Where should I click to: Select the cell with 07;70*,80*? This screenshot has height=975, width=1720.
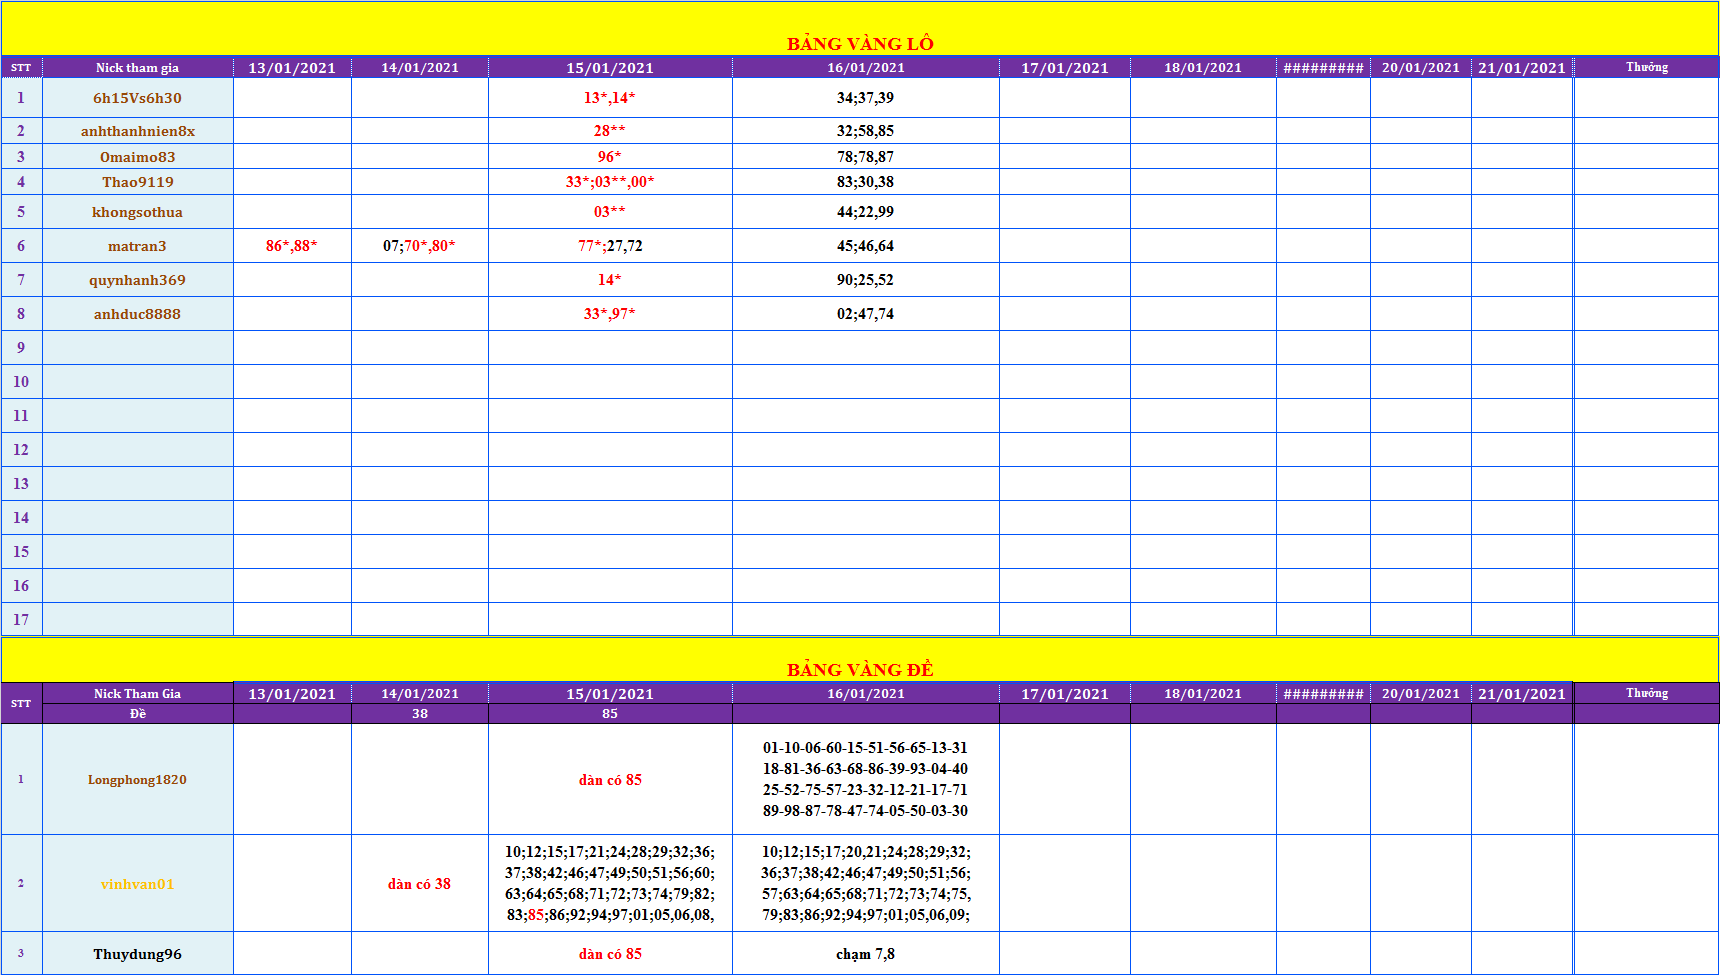[419, 246]
